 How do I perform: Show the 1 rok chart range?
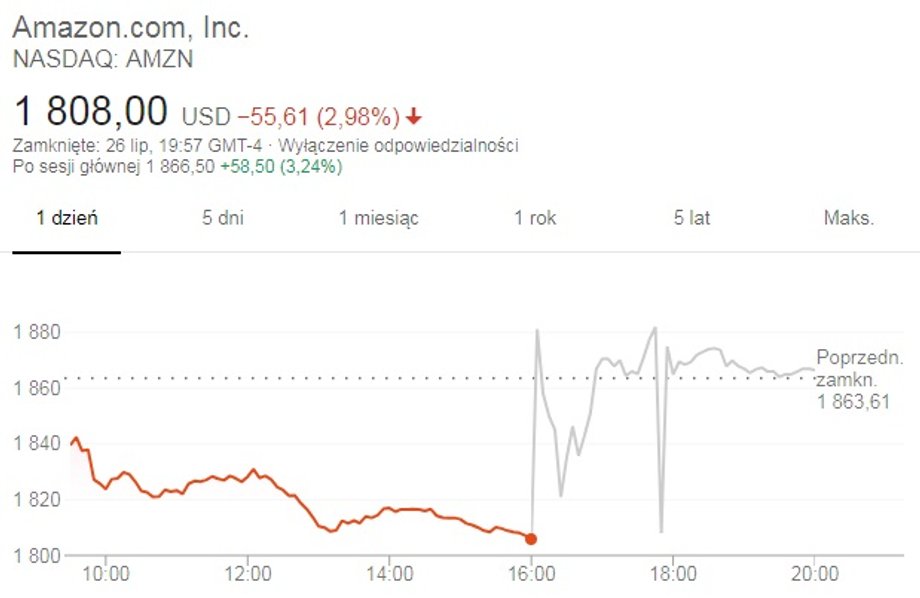click(535, 218)
